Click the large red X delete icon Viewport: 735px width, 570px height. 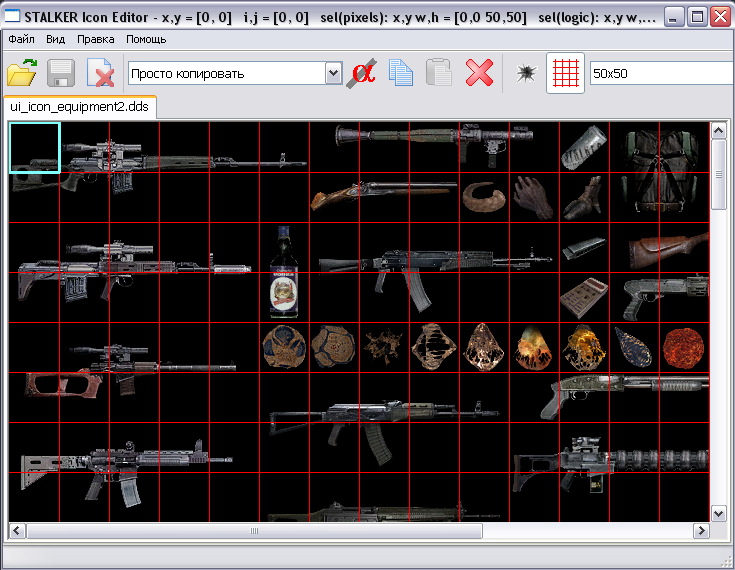click(x=480, y=73)
